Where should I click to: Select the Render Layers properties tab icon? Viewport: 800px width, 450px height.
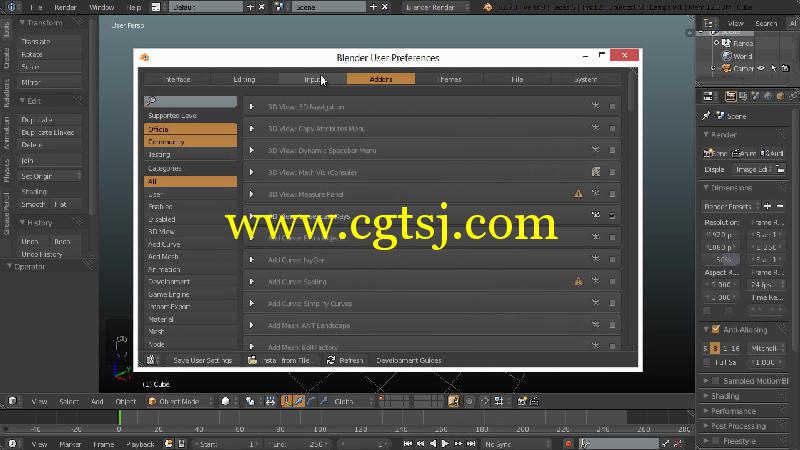pos(743,96)
